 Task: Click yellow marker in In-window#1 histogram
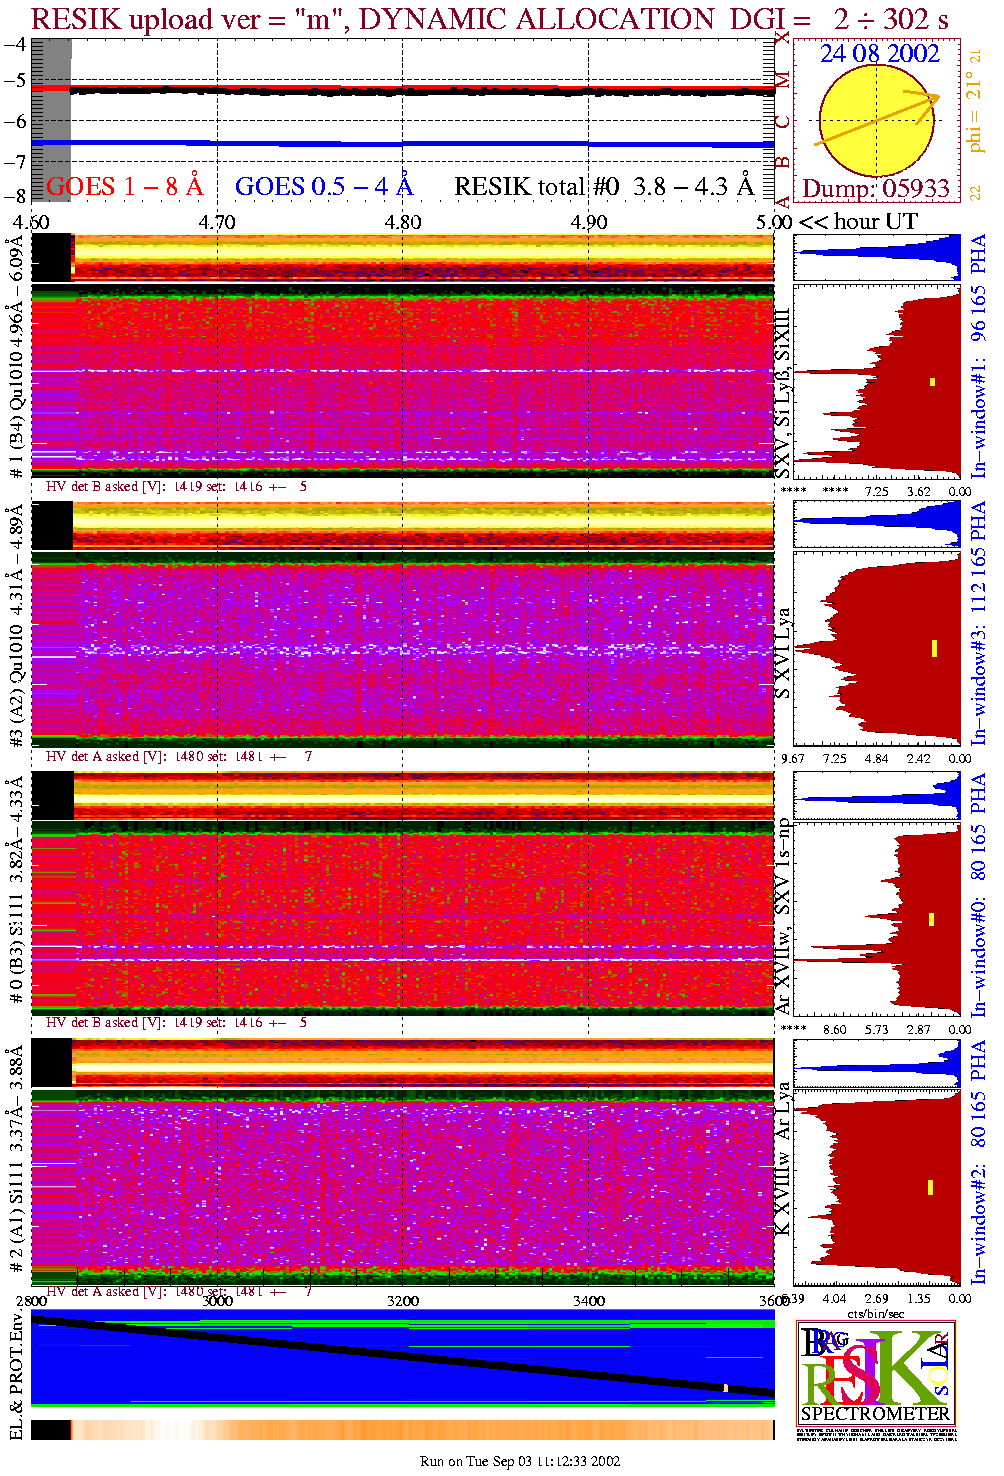932,381
